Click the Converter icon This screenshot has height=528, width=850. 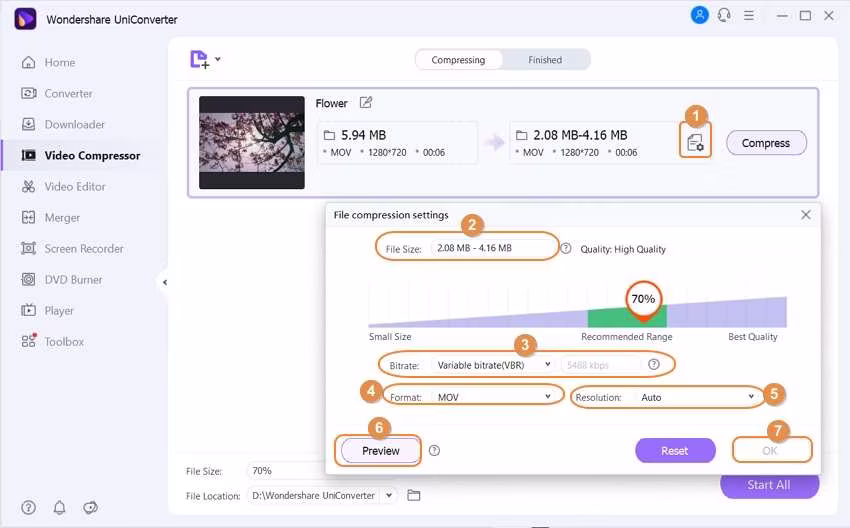pyautogui.click(x=28, y=93)
